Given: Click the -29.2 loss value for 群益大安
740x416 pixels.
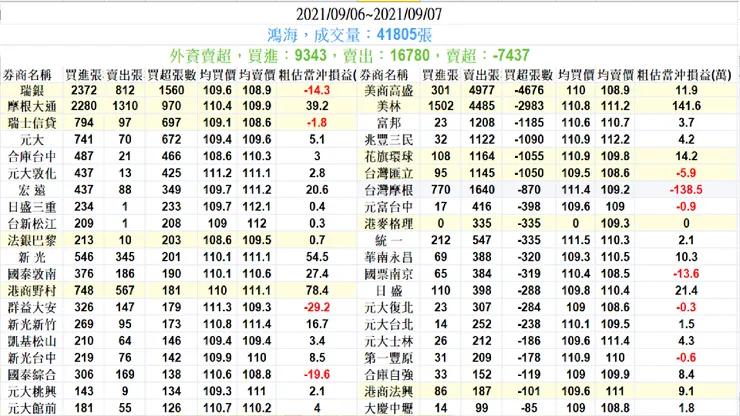Looking at the screenshot, I should 317,307.
